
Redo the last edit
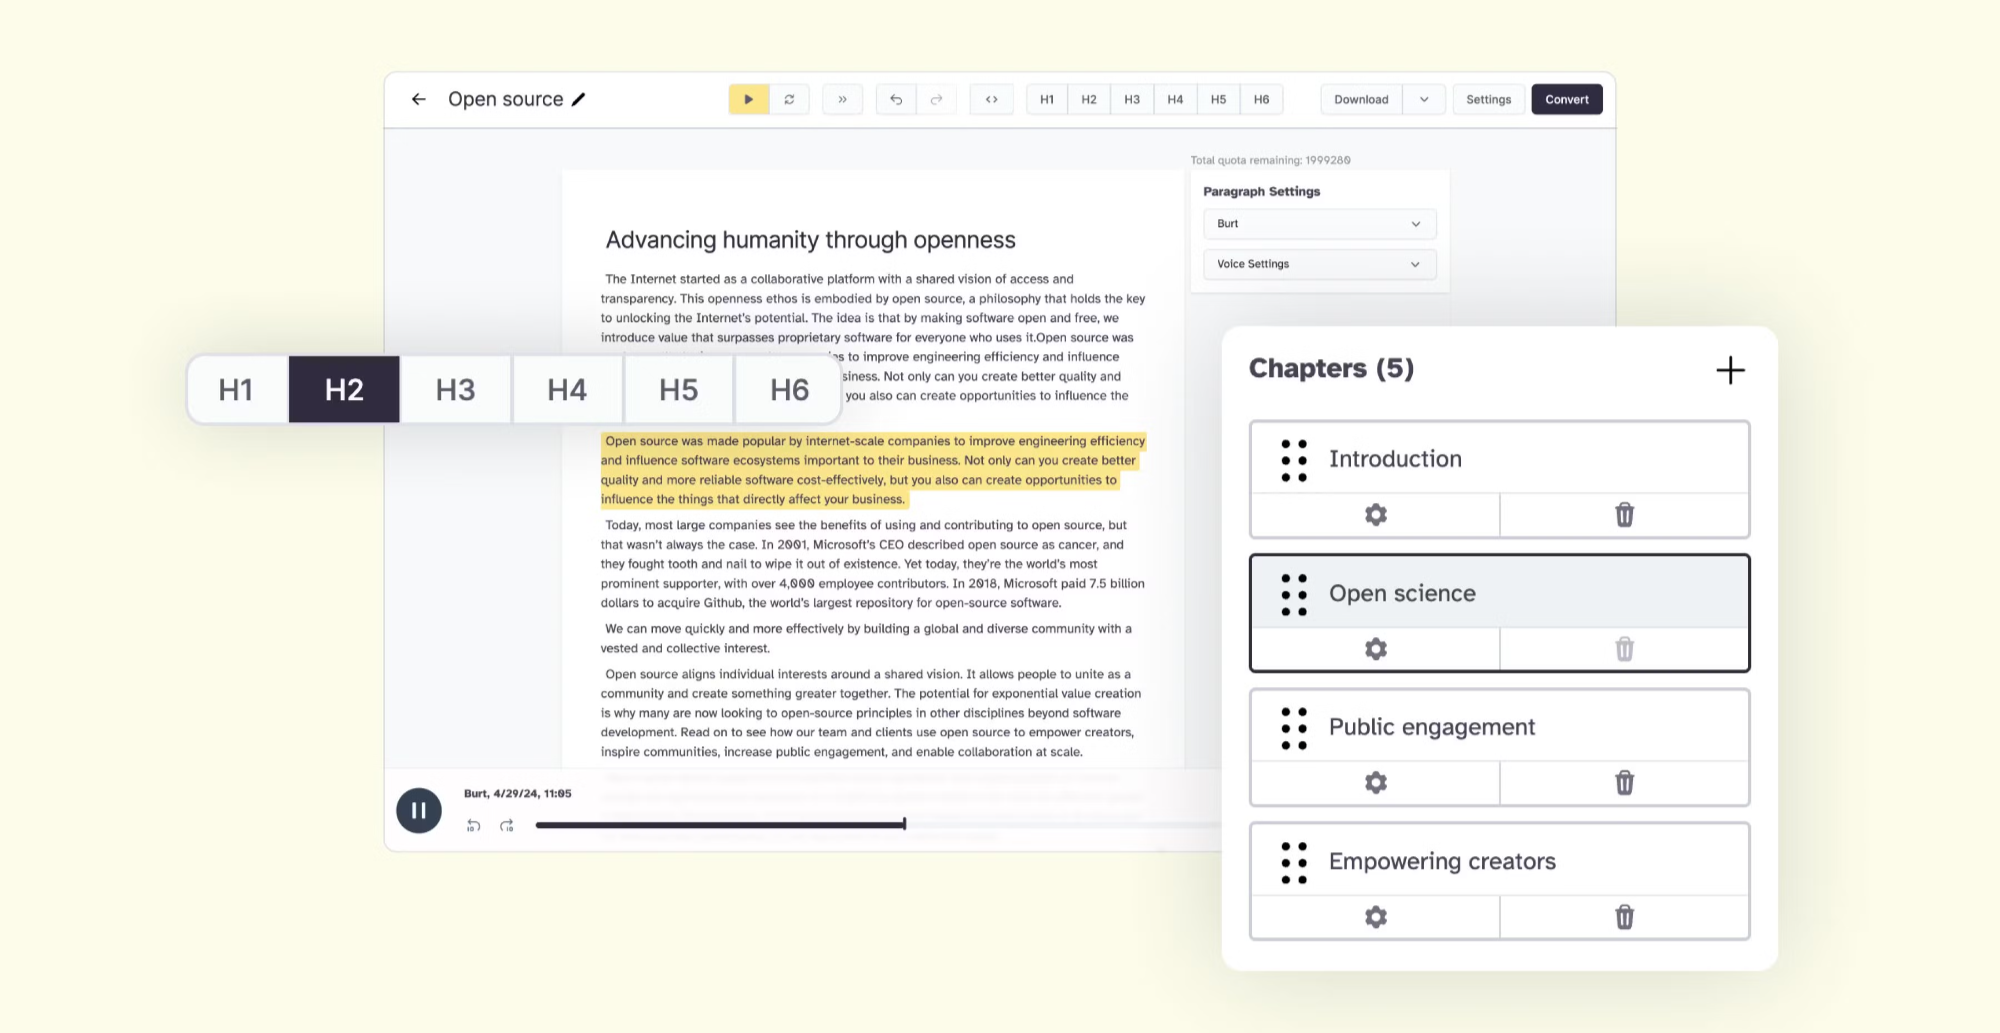tap(937, 99)
